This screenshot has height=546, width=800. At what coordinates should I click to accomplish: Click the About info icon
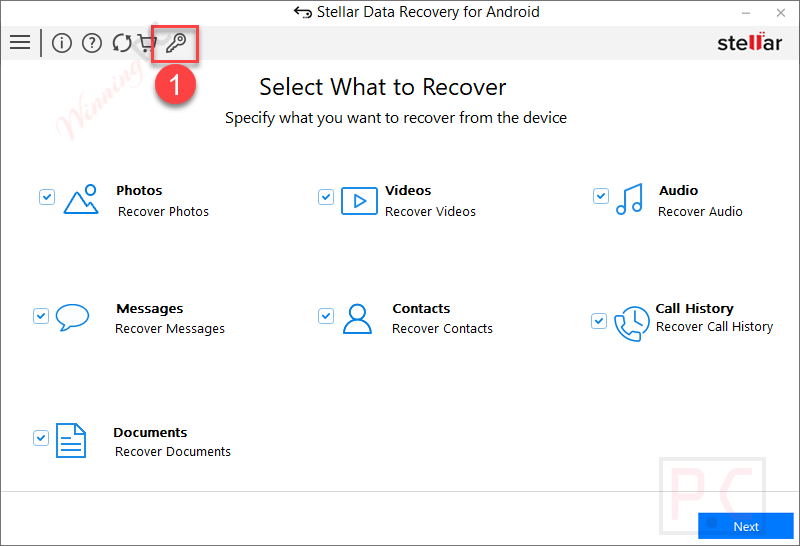coord(62,43)
